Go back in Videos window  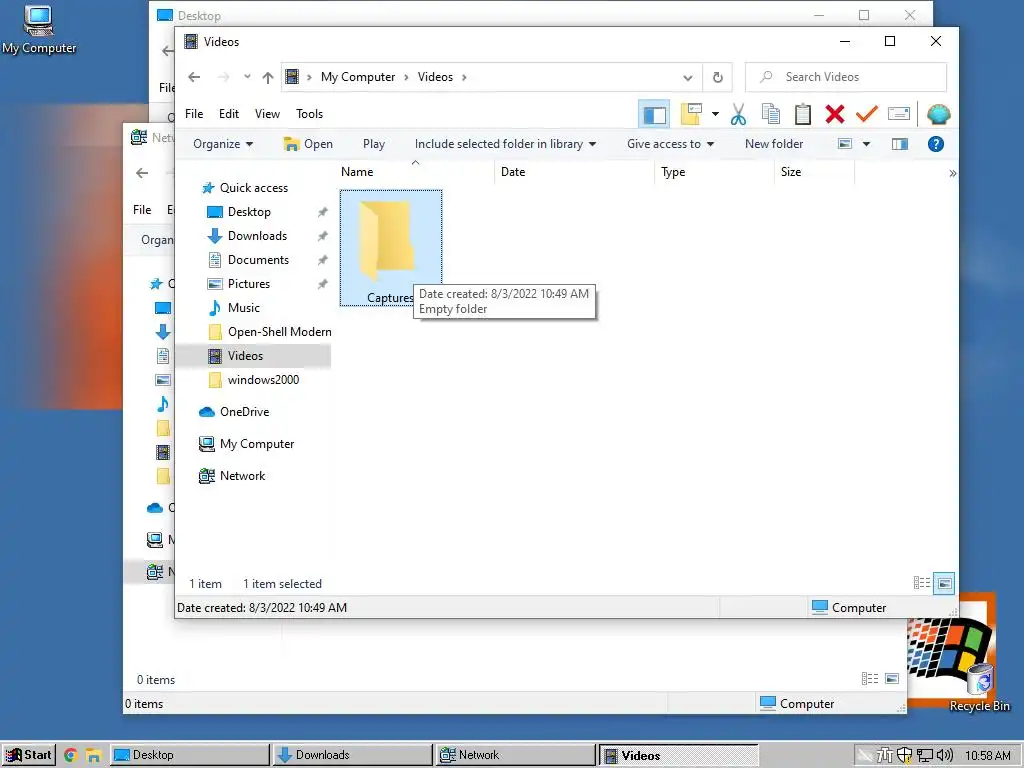pyautogui.click(x=194, y=77)
